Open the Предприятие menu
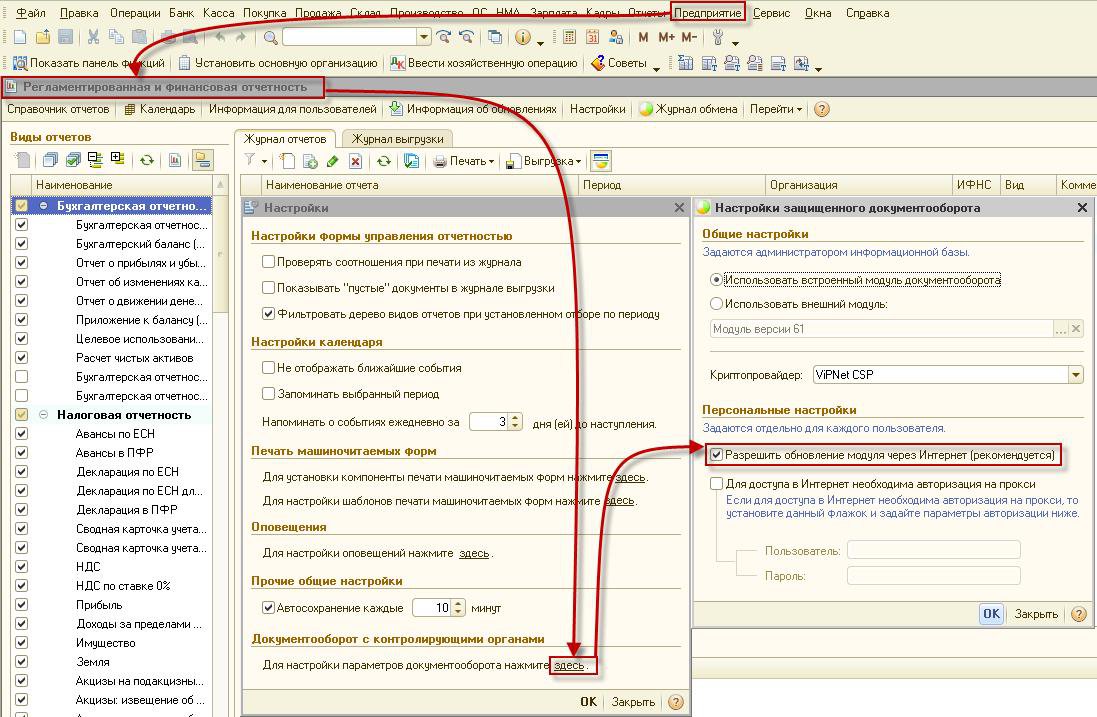1097x717 pixels. [707, 13]
